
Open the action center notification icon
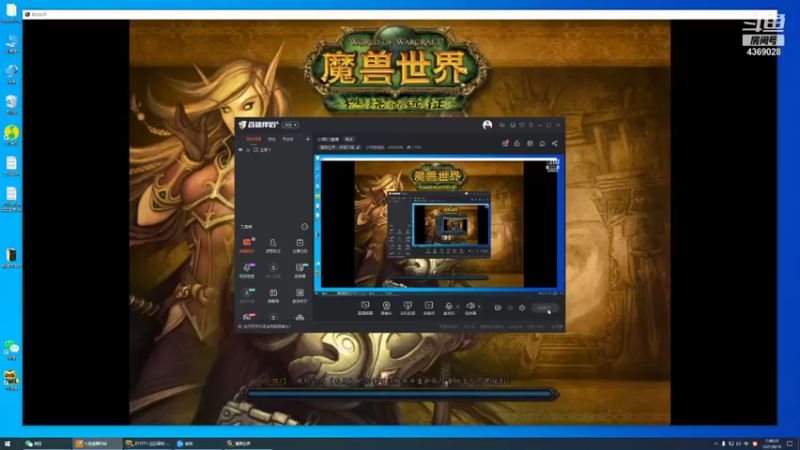[790, 444]
